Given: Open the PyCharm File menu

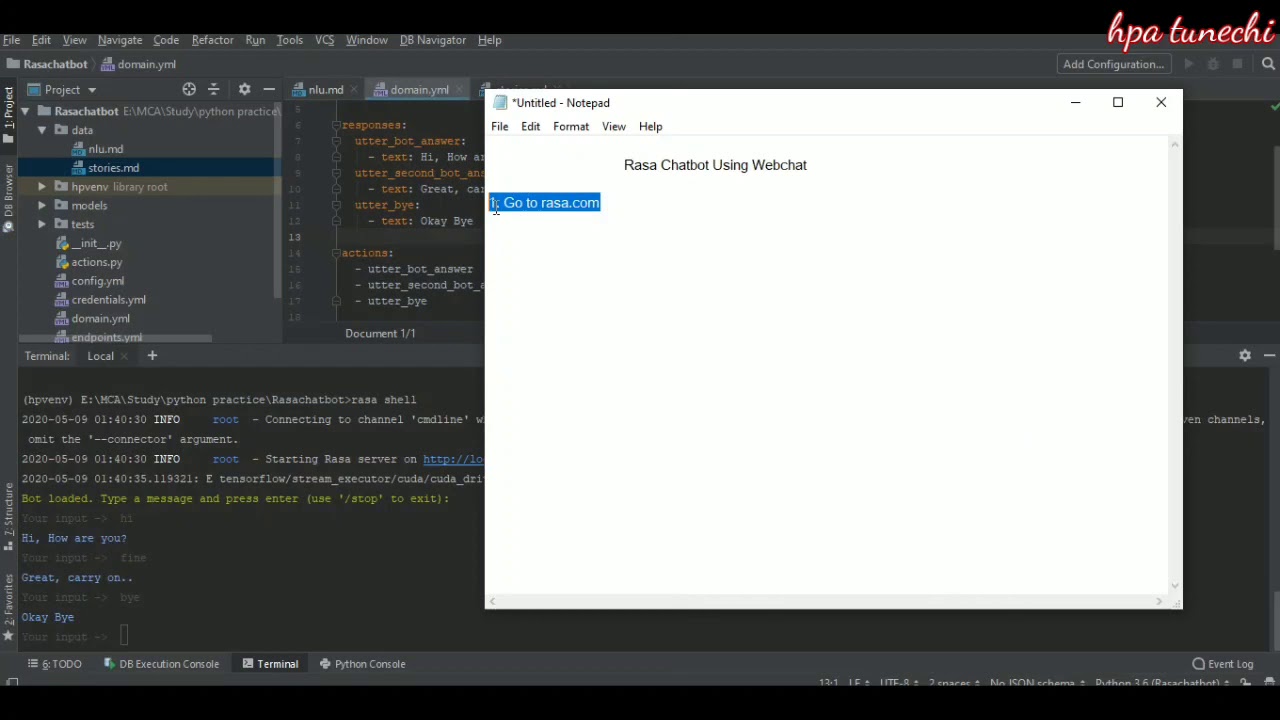Looking at the screenshot, I should tap(12, 40).
